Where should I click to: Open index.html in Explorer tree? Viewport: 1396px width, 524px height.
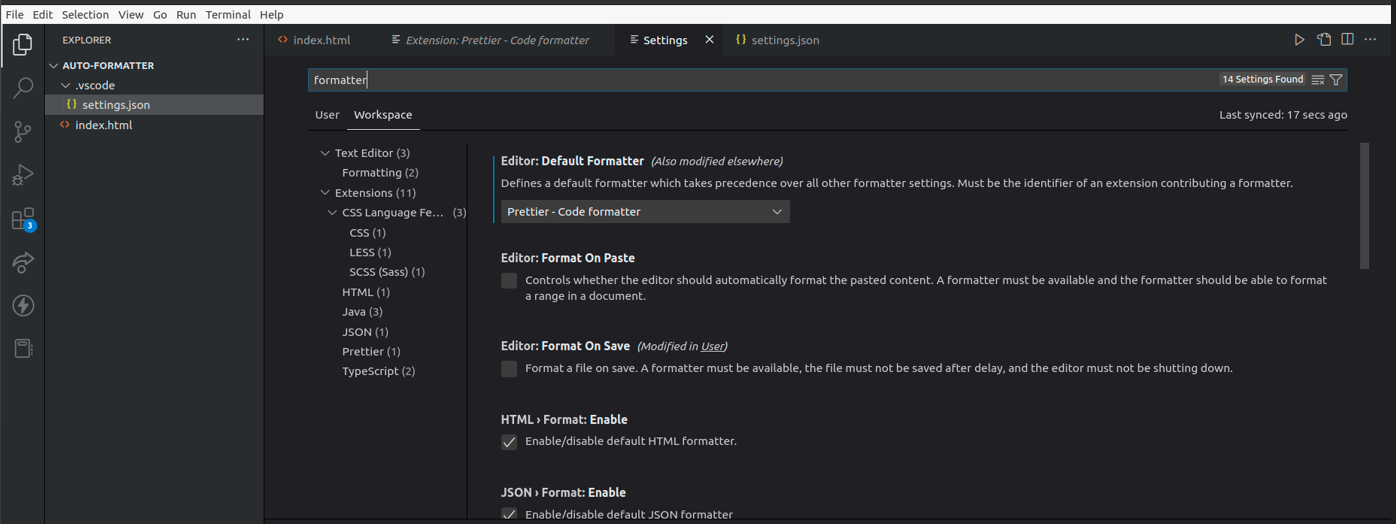click(103, 125)
